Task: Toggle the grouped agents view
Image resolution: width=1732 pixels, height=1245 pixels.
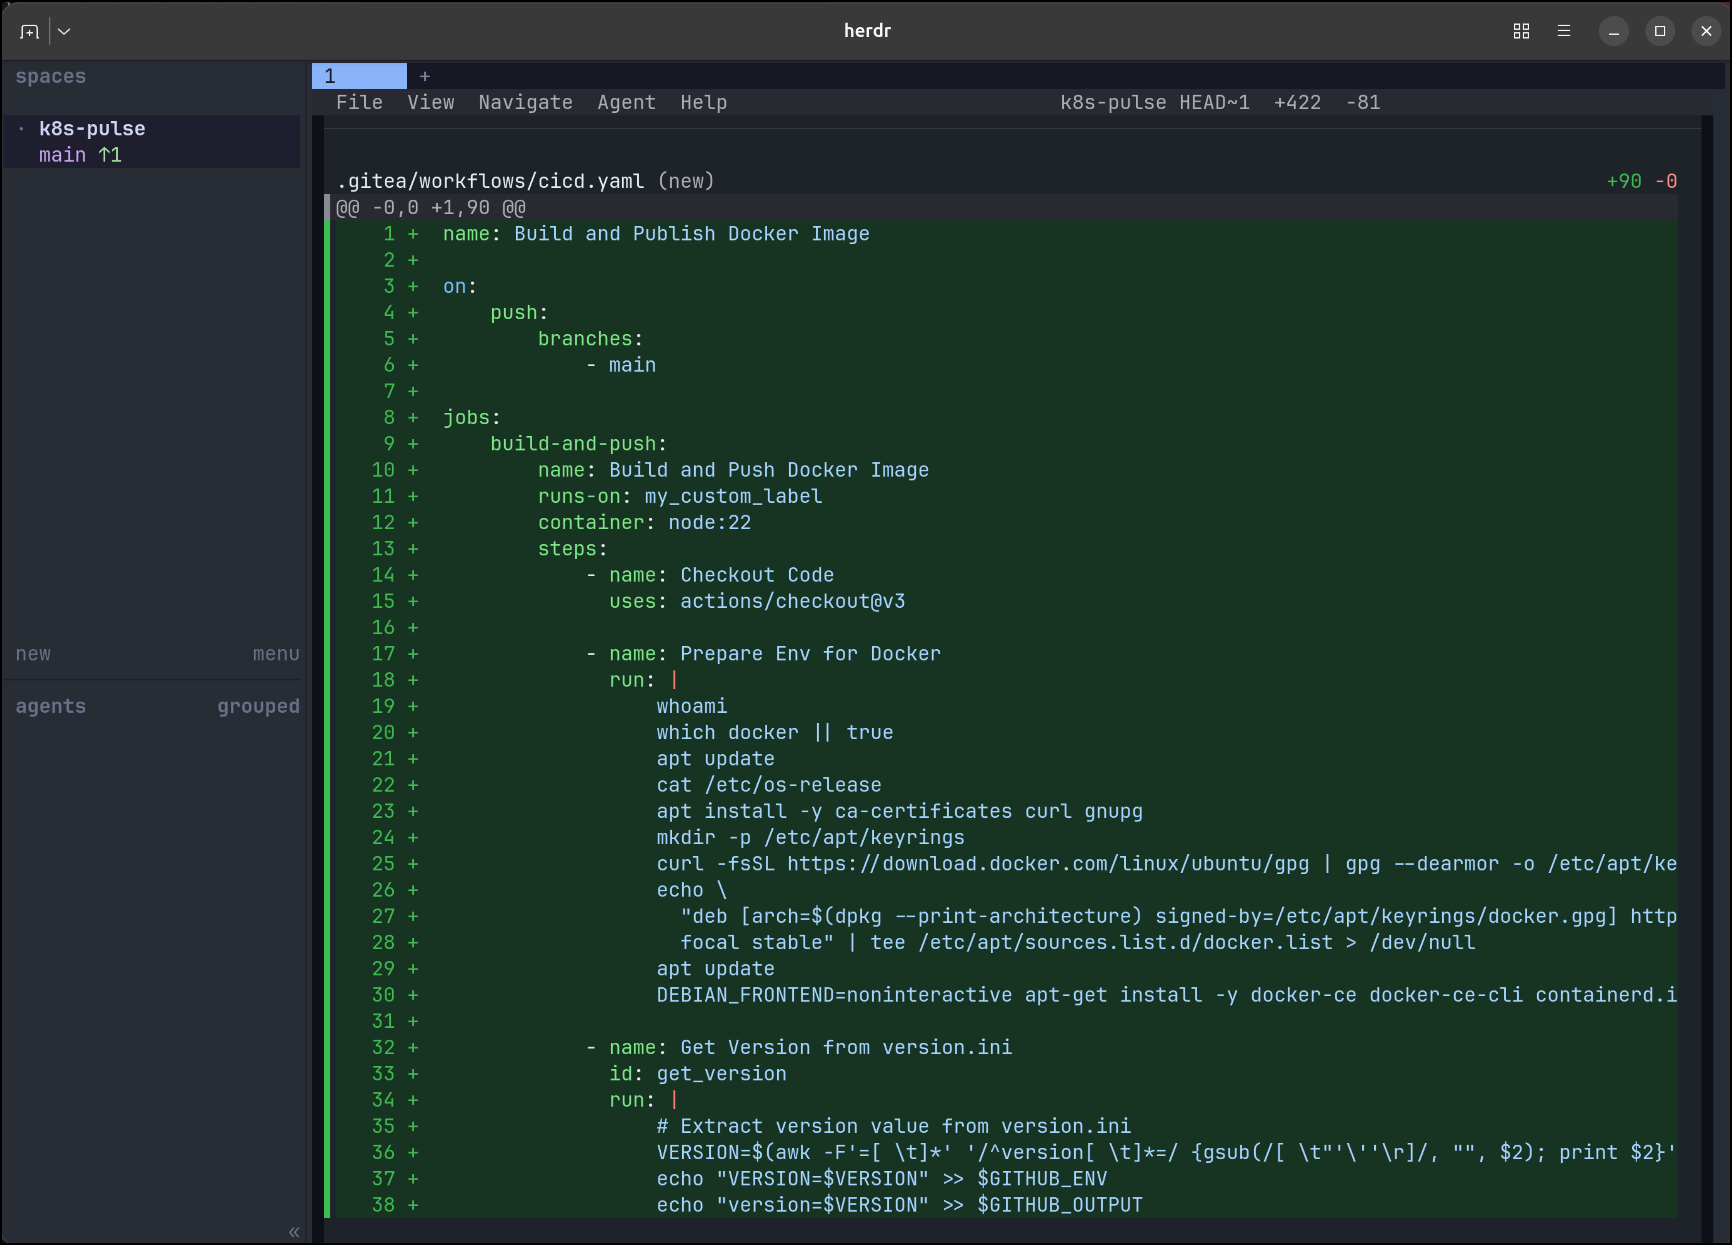Action: 258,706
